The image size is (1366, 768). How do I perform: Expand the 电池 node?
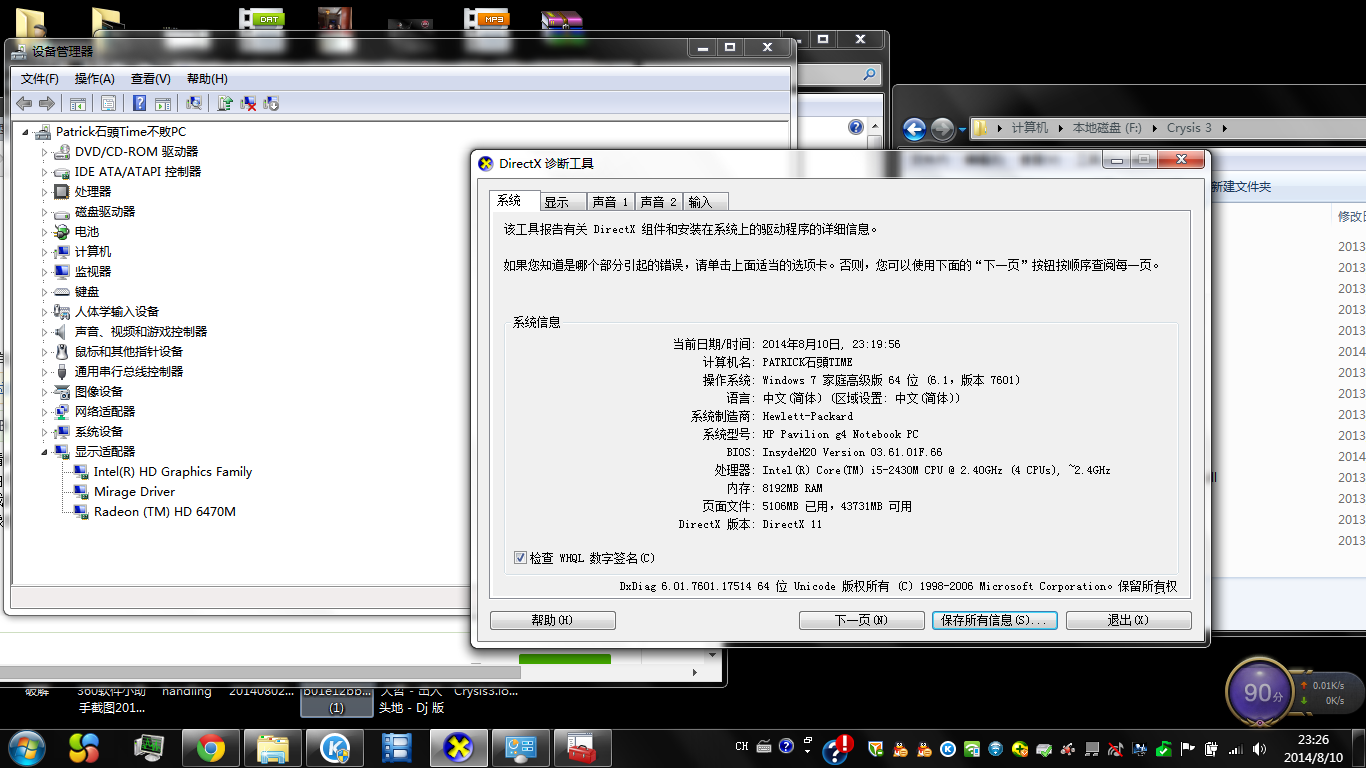[x=44, y=232]
